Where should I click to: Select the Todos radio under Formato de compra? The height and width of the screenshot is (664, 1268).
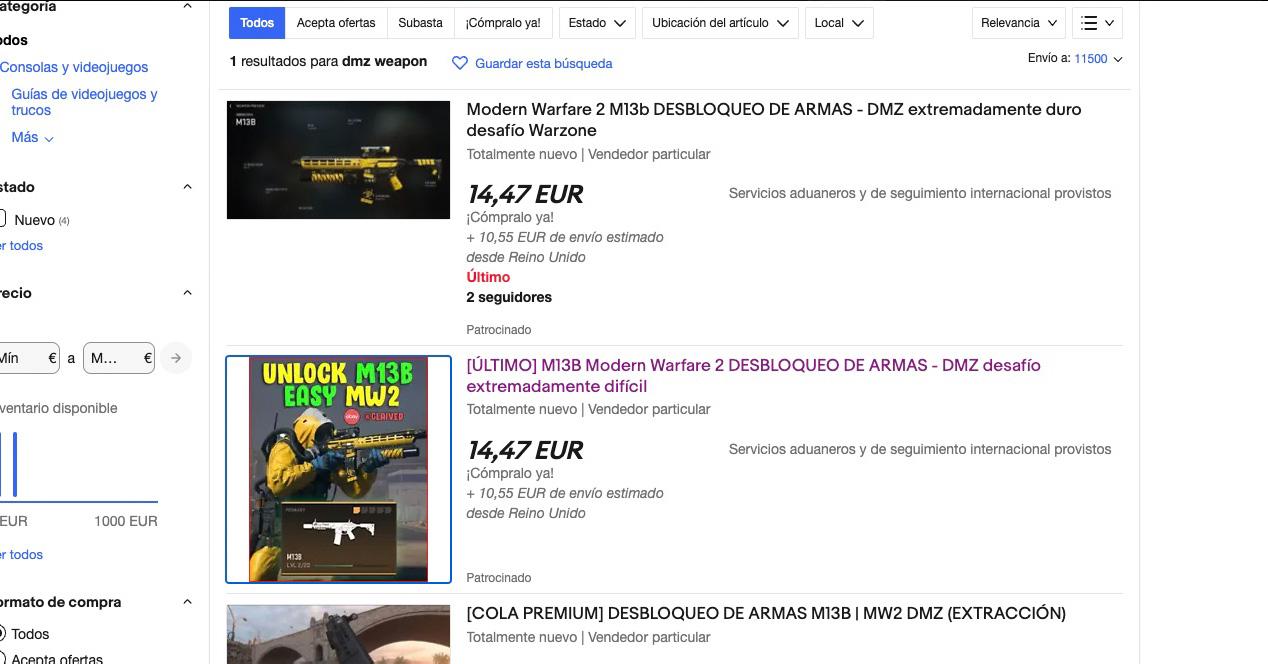coord(0,633)
